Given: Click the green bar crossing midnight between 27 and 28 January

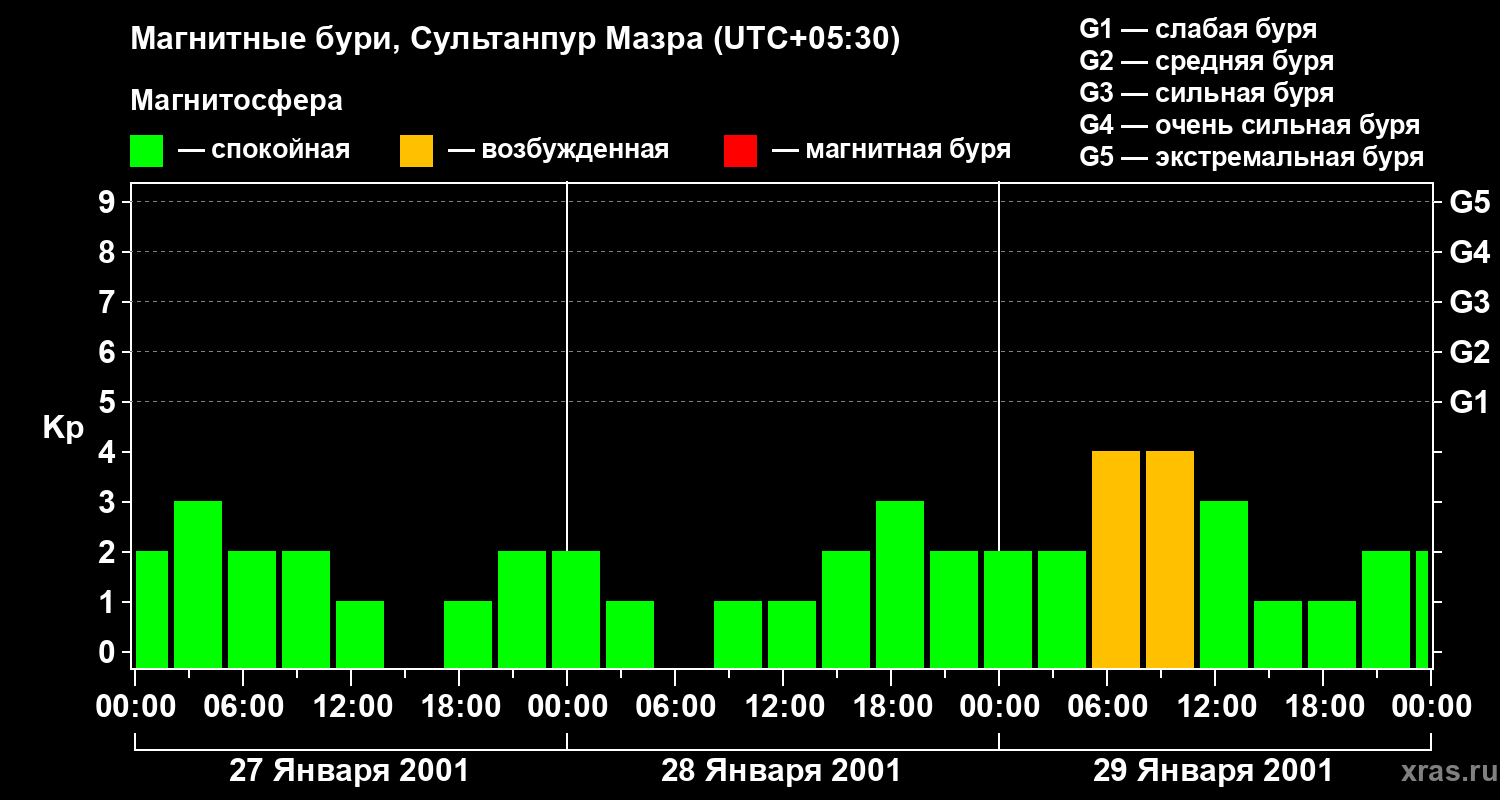Looking at the screenshot, I should point(576,609).
